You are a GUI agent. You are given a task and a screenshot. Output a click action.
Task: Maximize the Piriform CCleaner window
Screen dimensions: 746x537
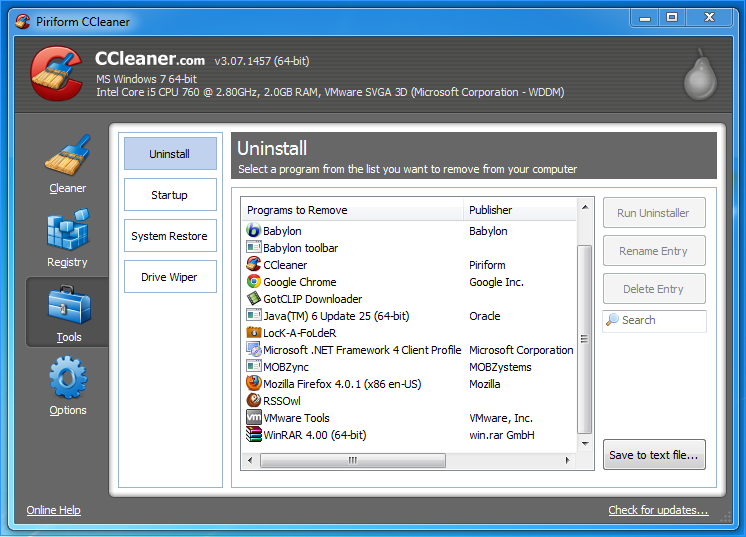tap(672, 18)
